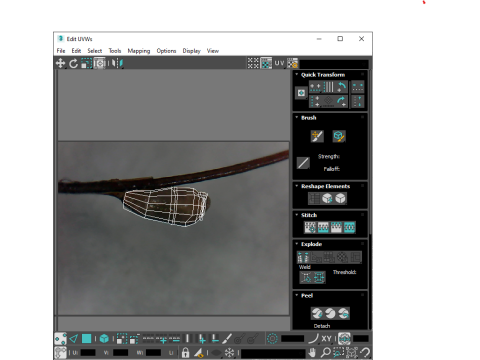The image size is (480, 360).
Task: Click the brush falloff type icon
Action: (303, 163)
